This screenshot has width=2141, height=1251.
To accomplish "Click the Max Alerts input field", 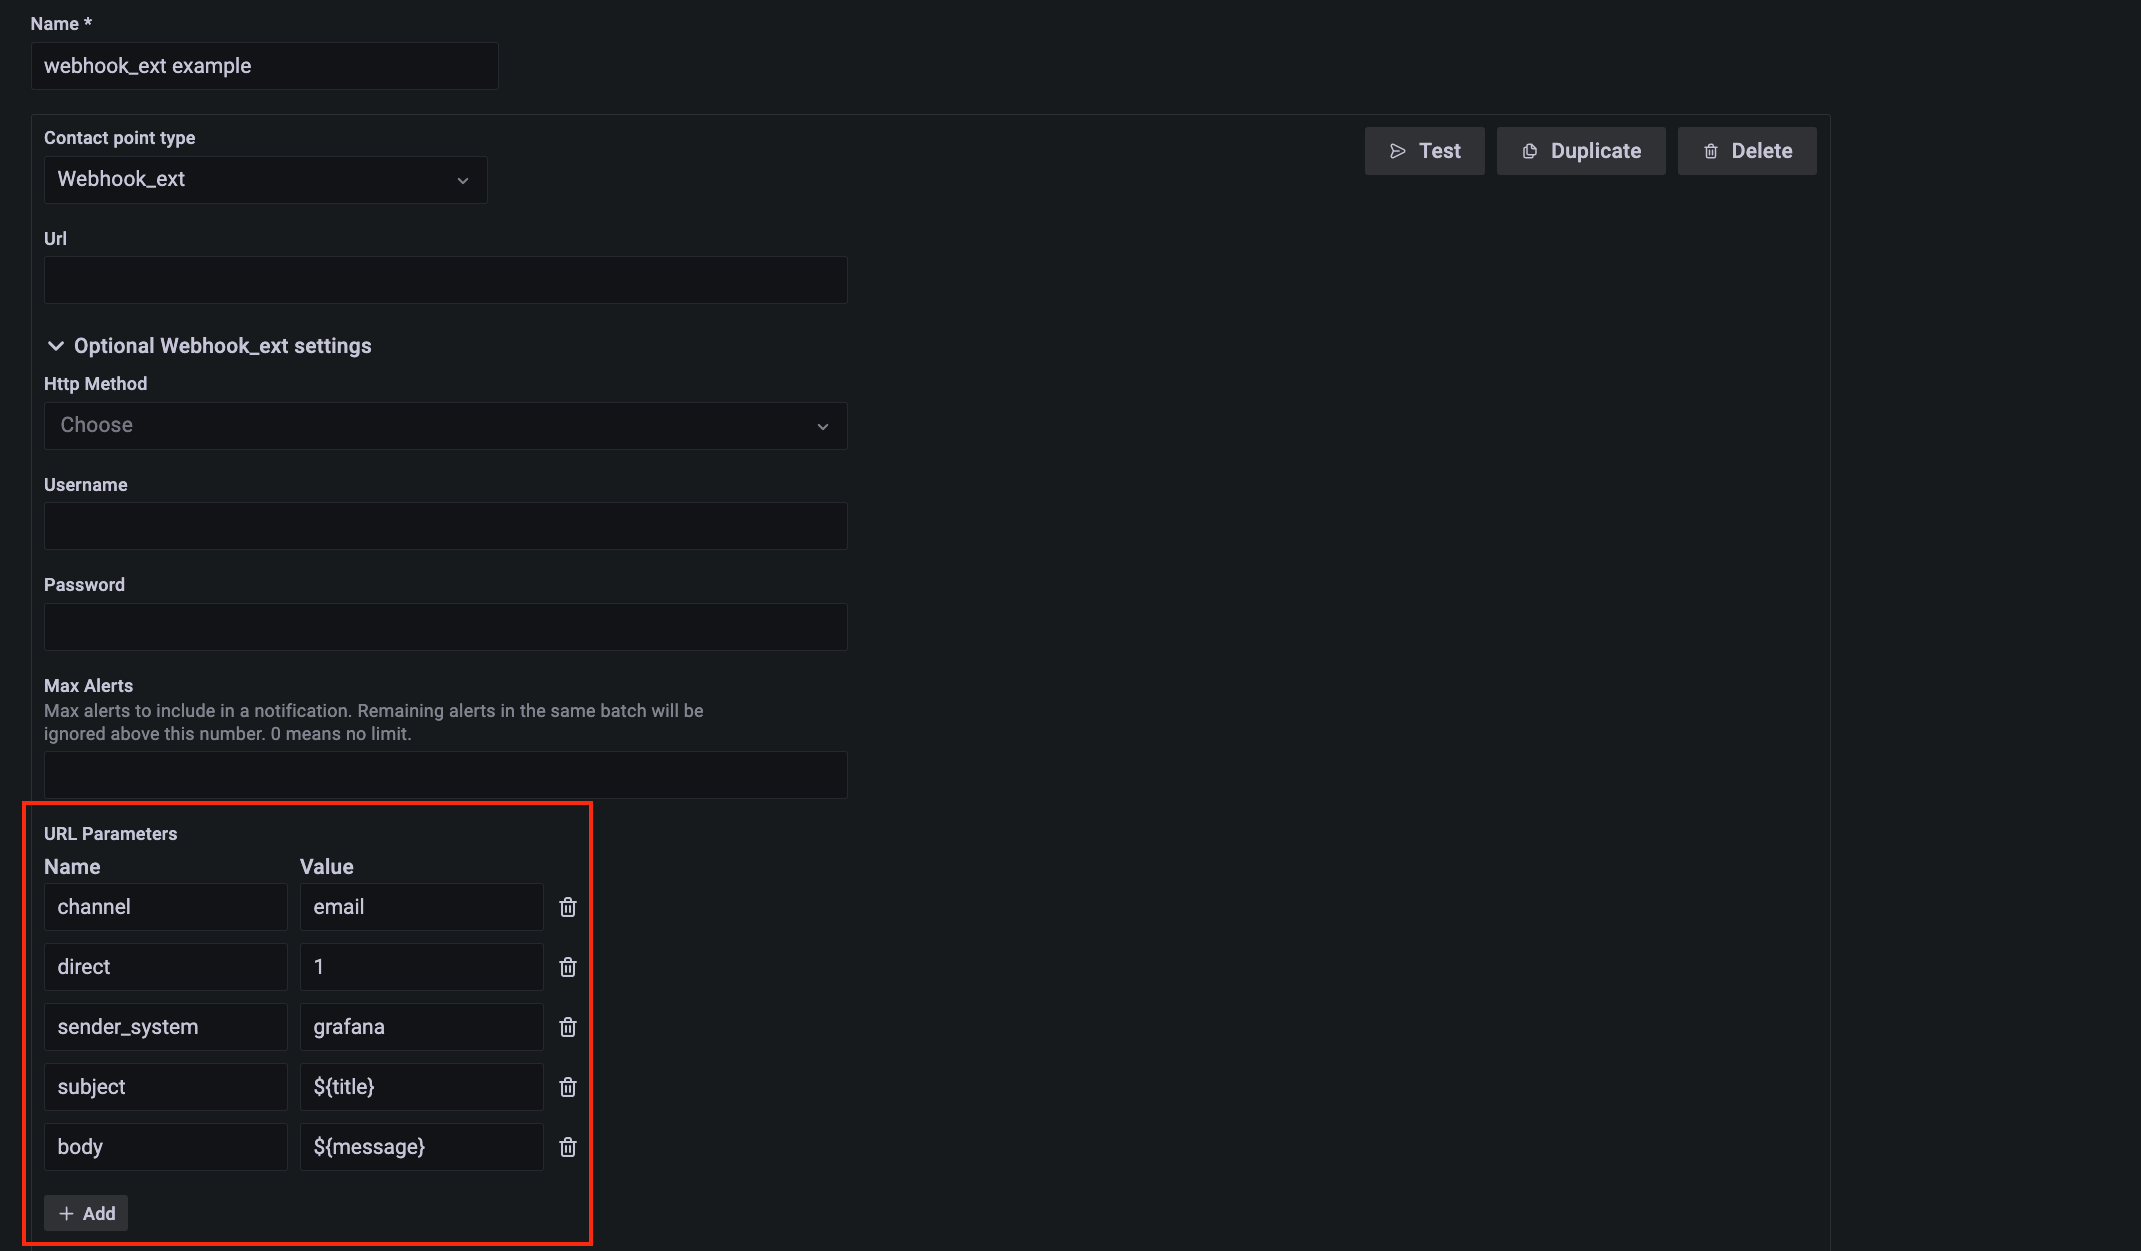I will (445, 774).
